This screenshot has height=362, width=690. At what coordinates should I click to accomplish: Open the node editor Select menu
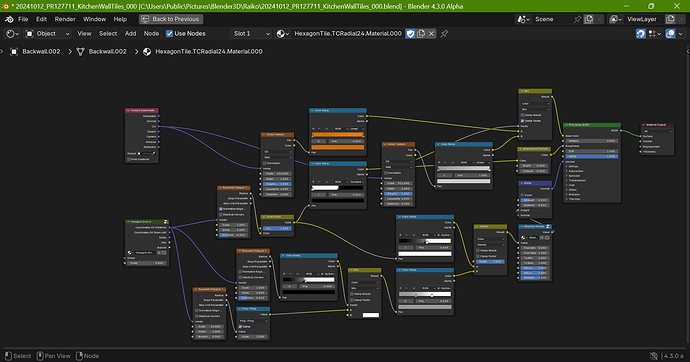coord(108,33)
